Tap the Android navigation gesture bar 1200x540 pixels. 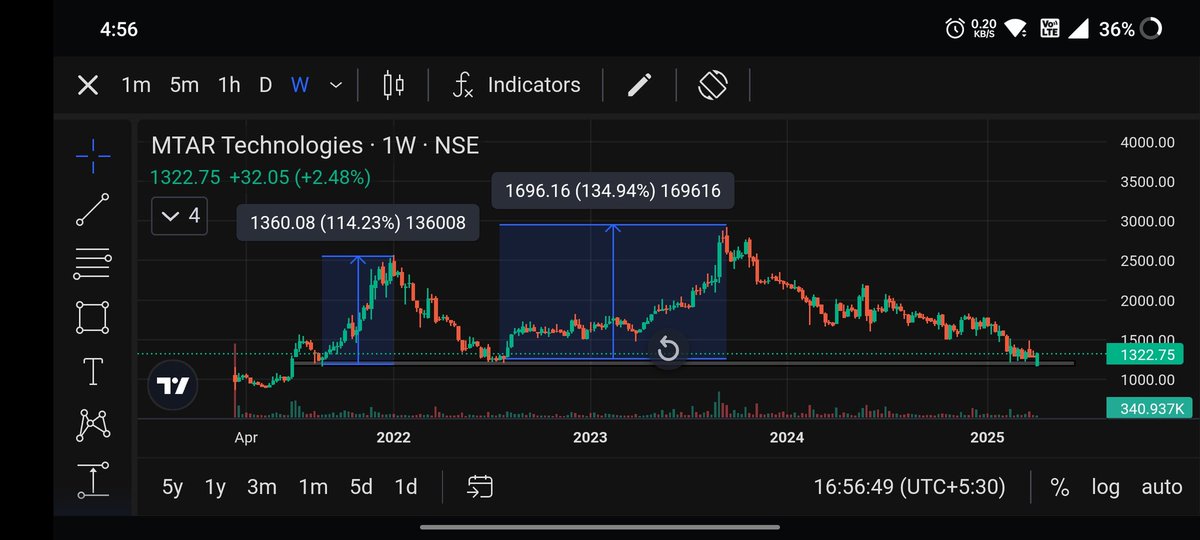coord(600,527)
